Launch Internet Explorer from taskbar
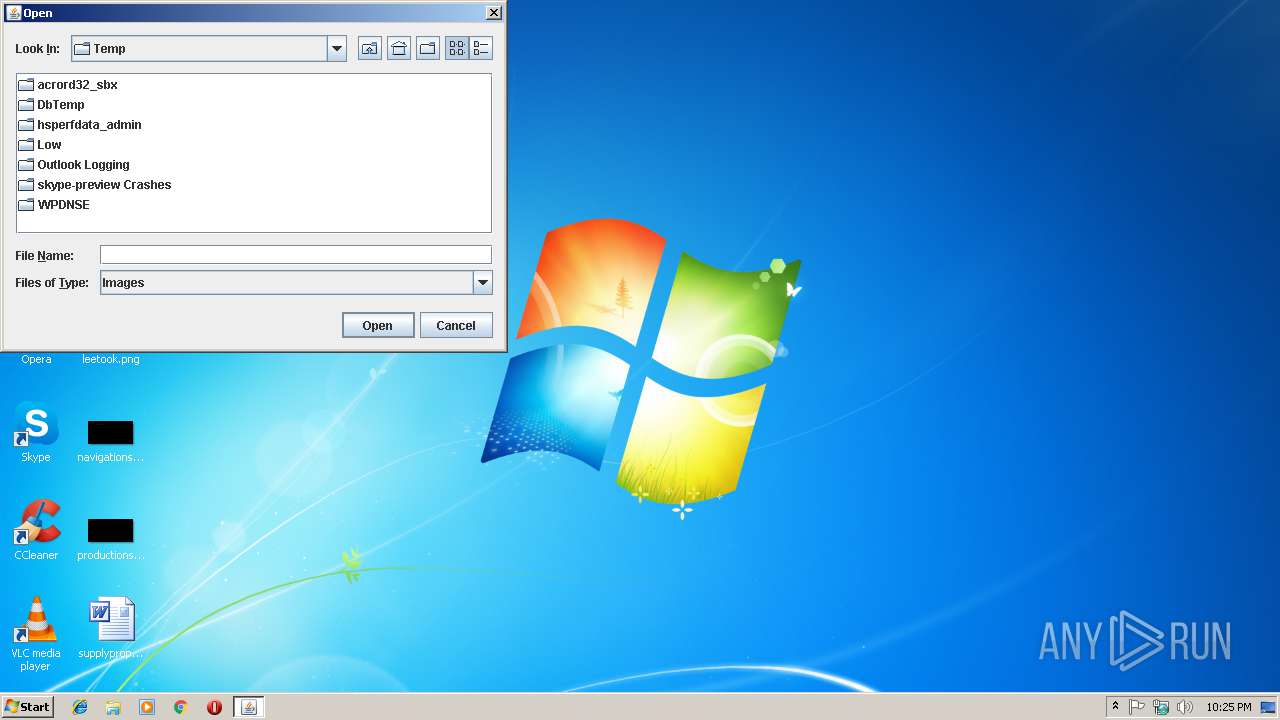The height and width of the screenshot is (720, 1280). click(80, 707)
